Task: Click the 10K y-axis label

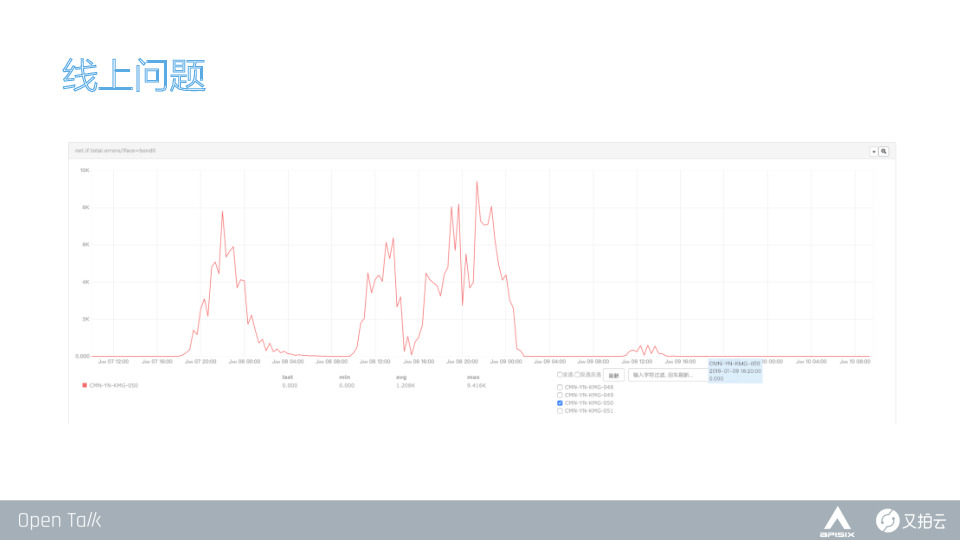Action: pyautogui.click(x=84, y=170)
